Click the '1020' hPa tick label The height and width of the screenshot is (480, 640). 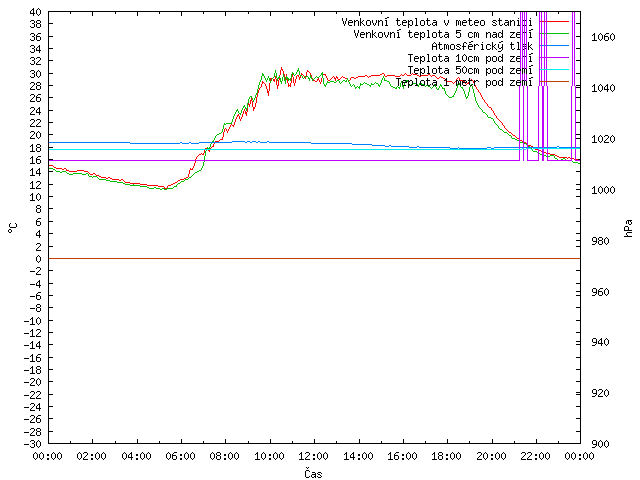click(x=603, y=140)
